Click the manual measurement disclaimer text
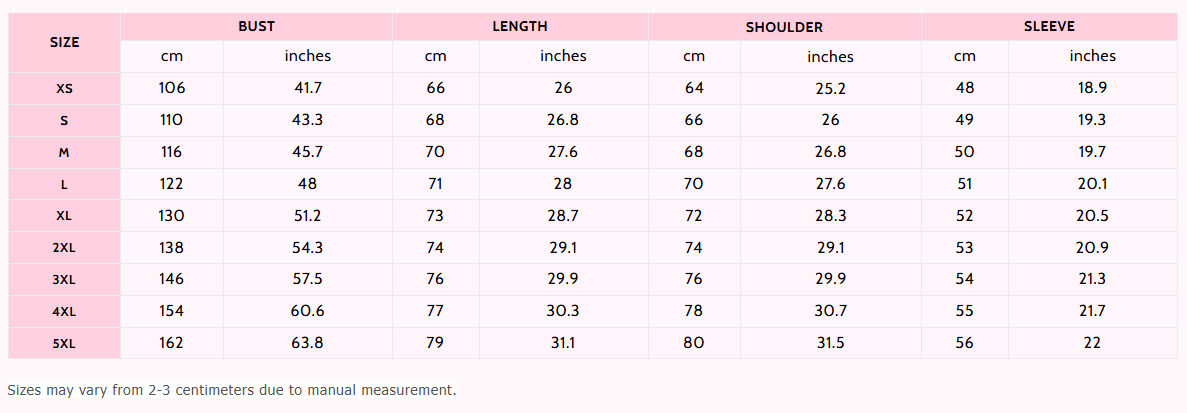This screenshot has height=413, width=1187. click(231, 389)
